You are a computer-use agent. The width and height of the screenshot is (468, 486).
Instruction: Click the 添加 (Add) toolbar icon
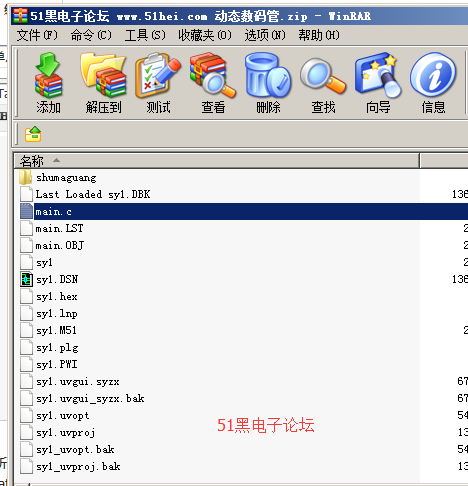coord(48,75)
